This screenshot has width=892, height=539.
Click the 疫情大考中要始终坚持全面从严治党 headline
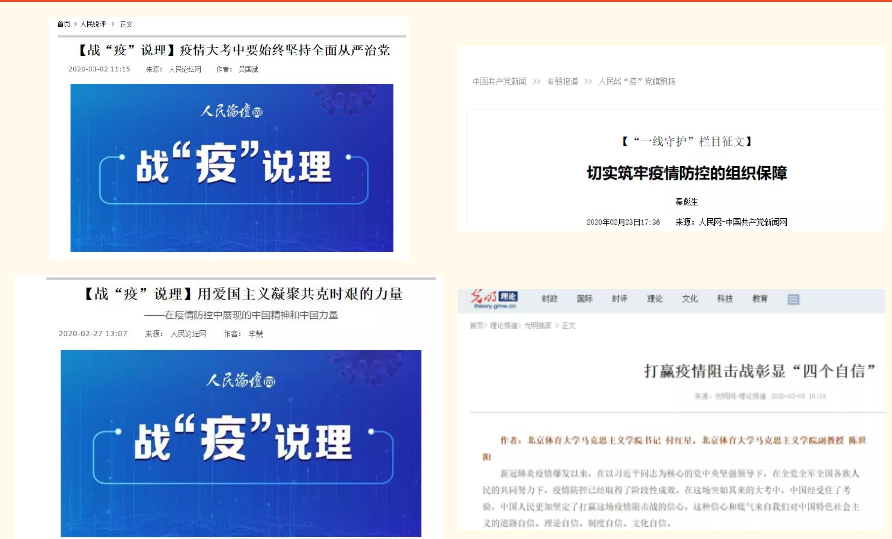(231, 48)
